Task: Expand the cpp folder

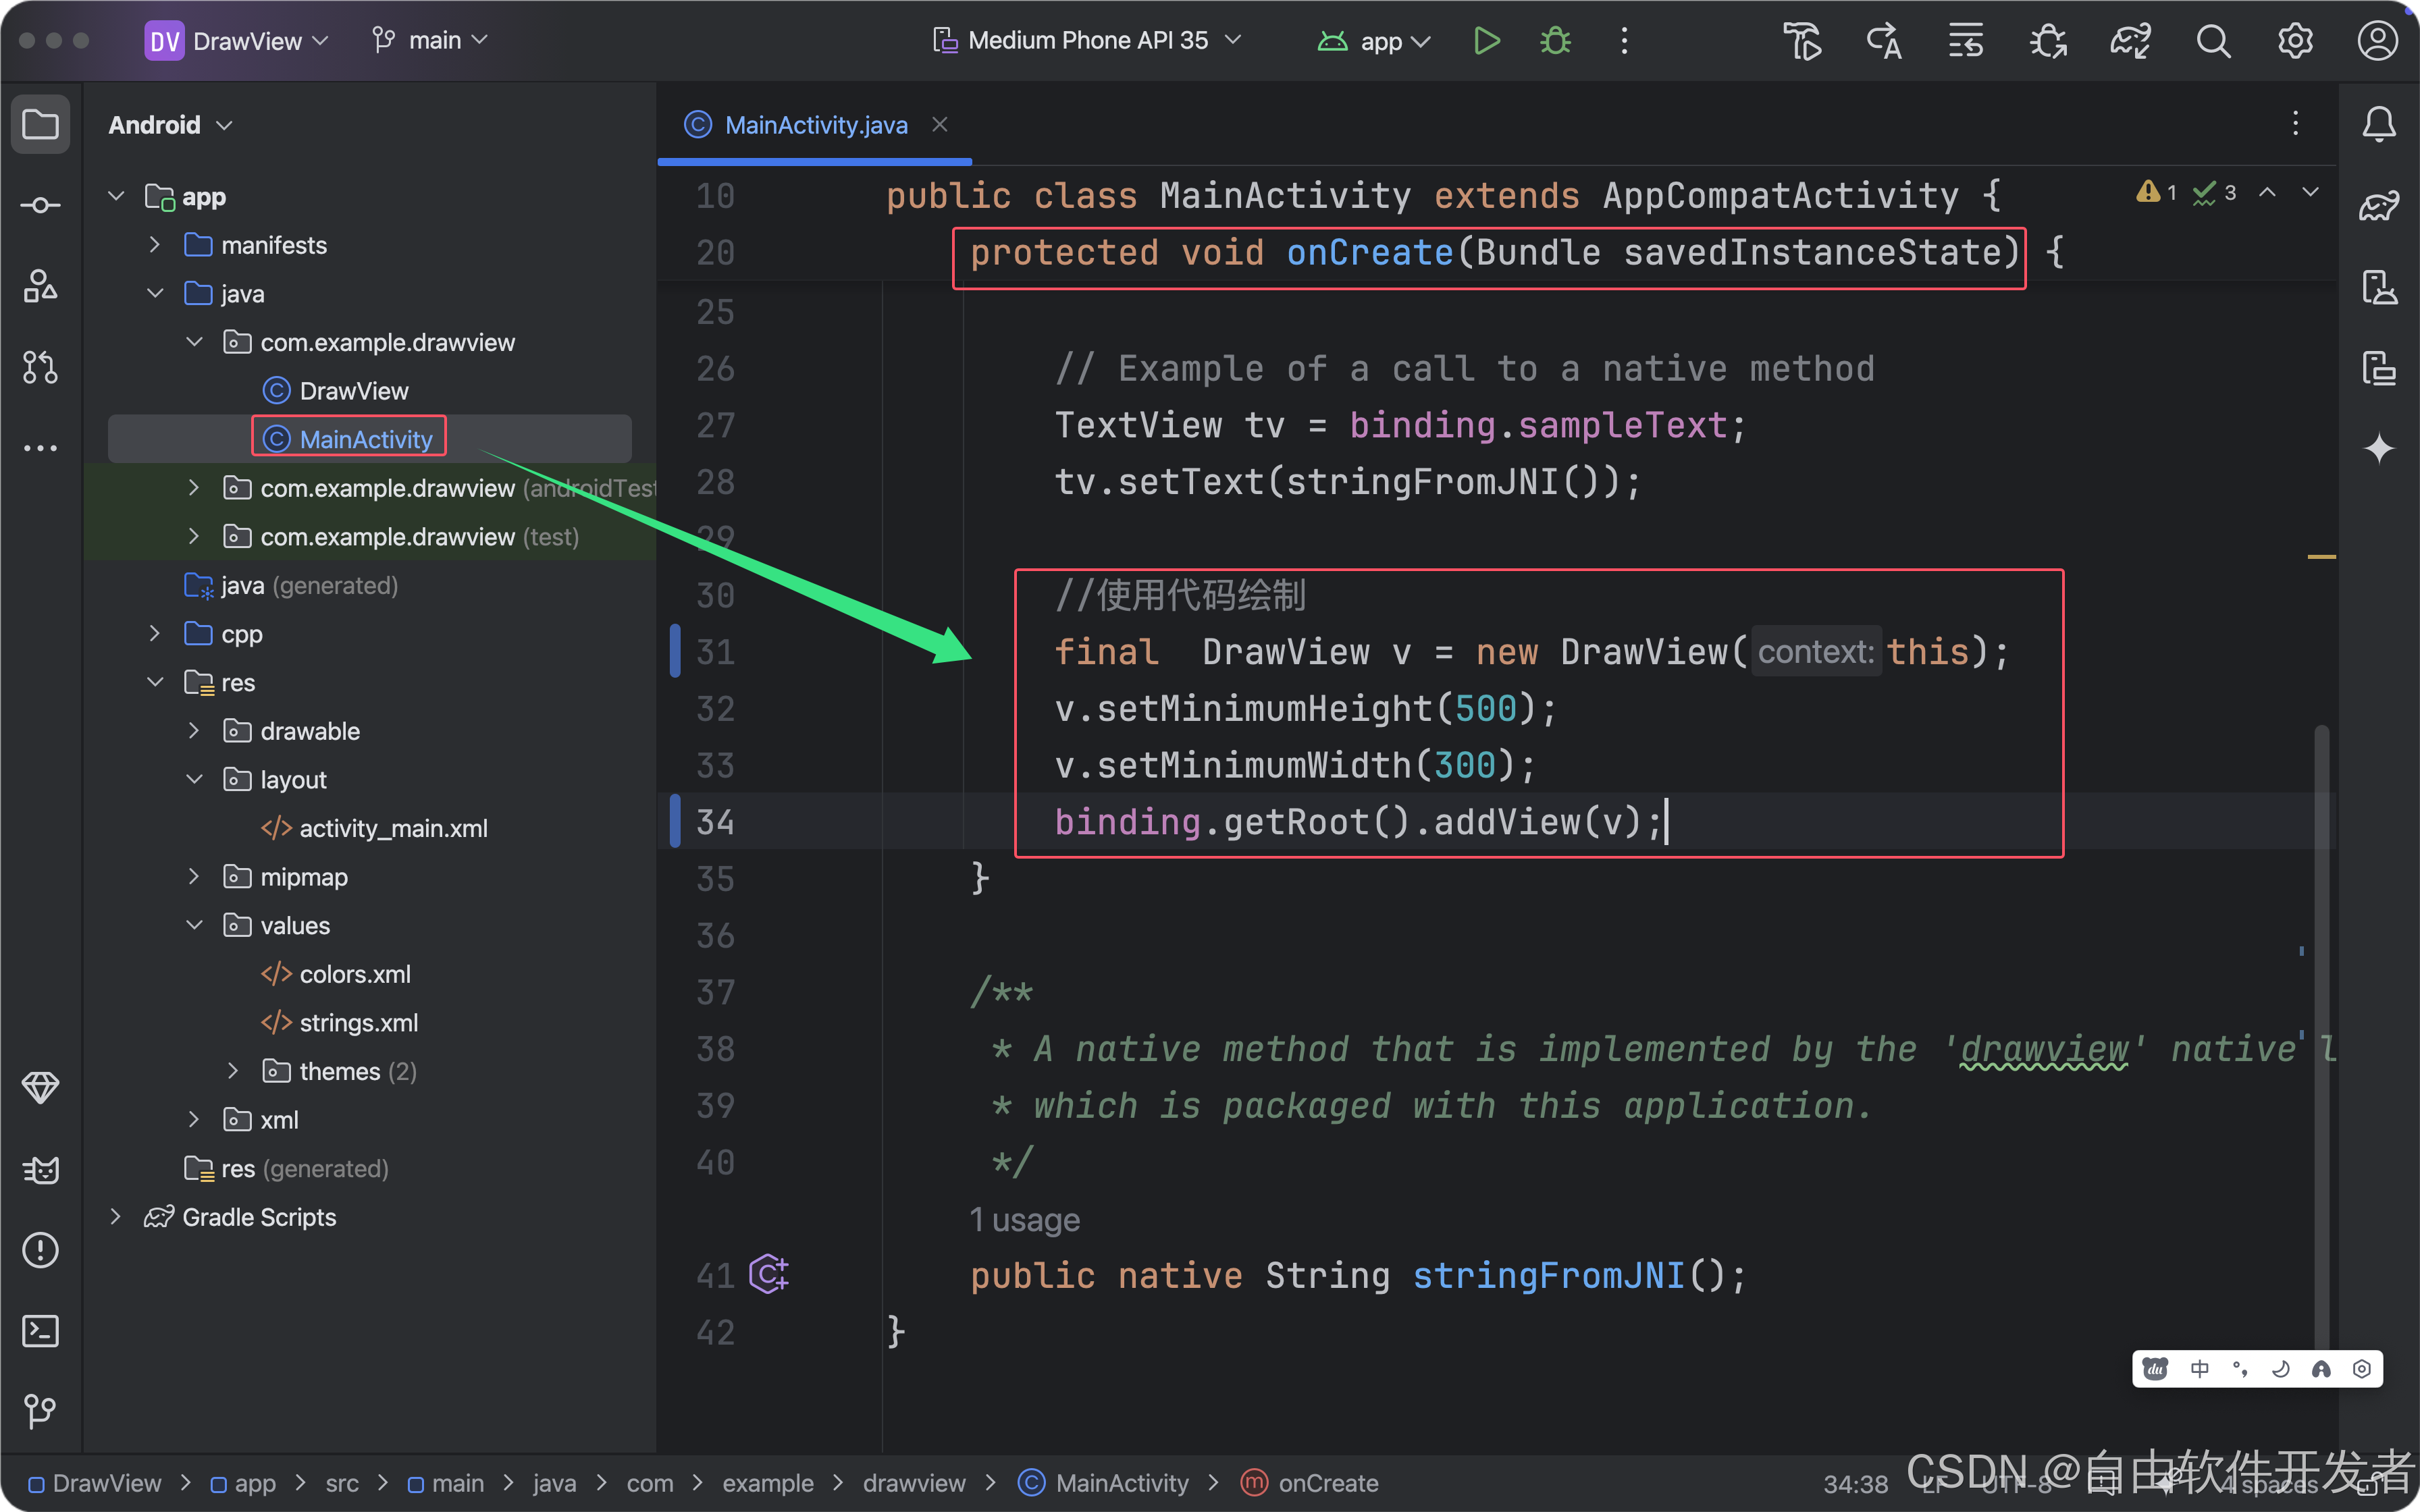Action: point(155,634)
